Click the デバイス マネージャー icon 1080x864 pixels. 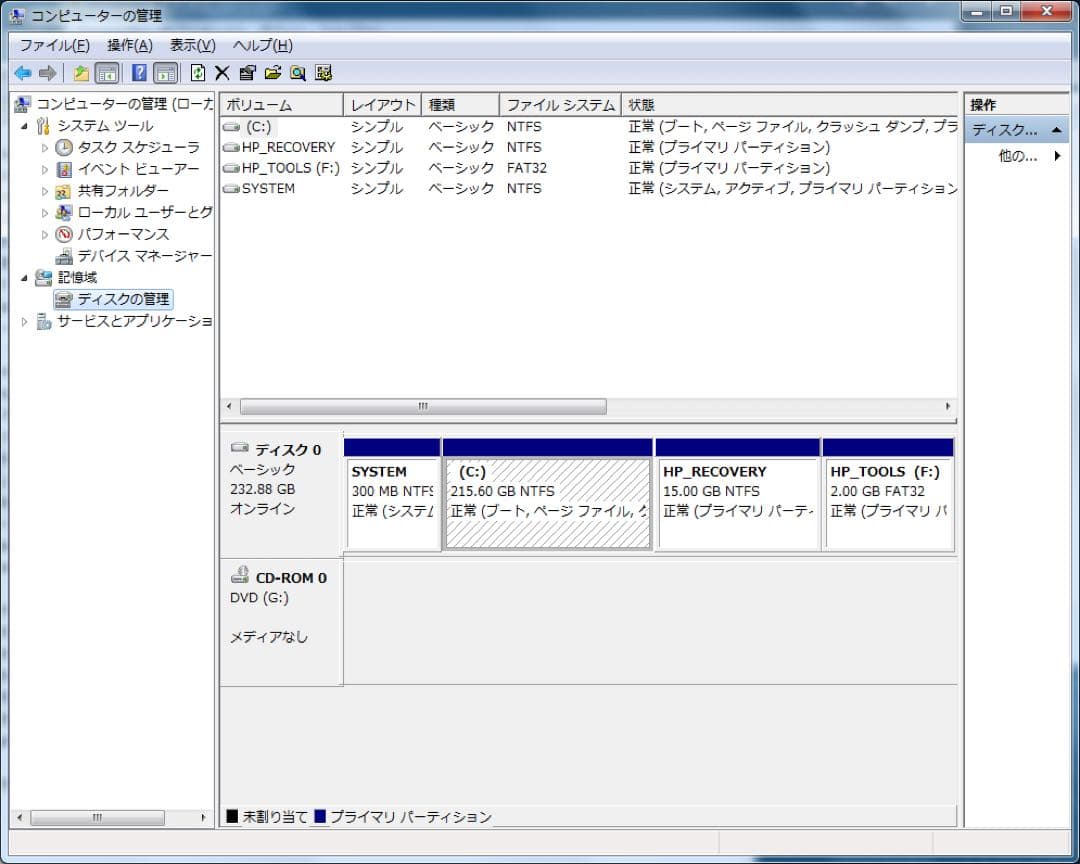tap(64, 256)
